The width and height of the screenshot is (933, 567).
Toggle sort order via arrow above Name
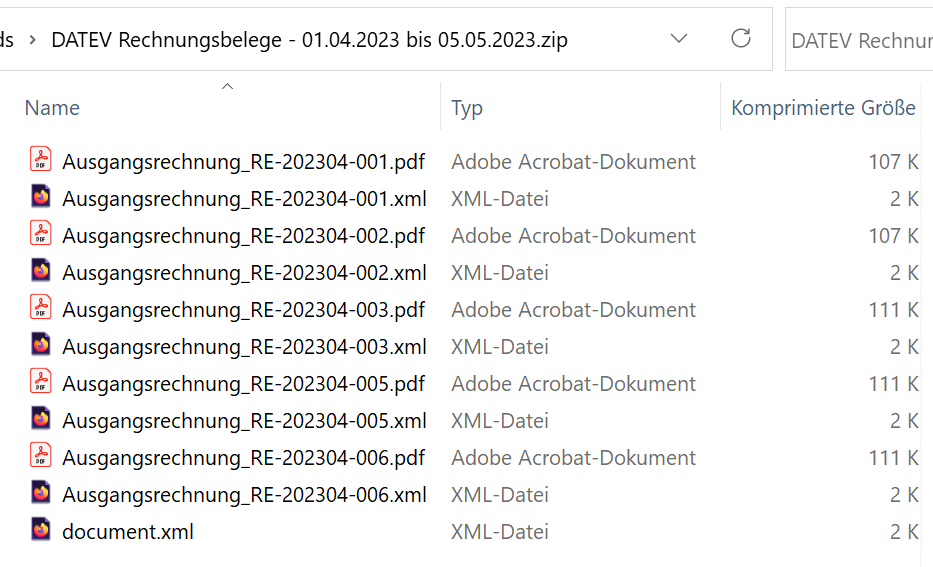[x=227, y=87]
